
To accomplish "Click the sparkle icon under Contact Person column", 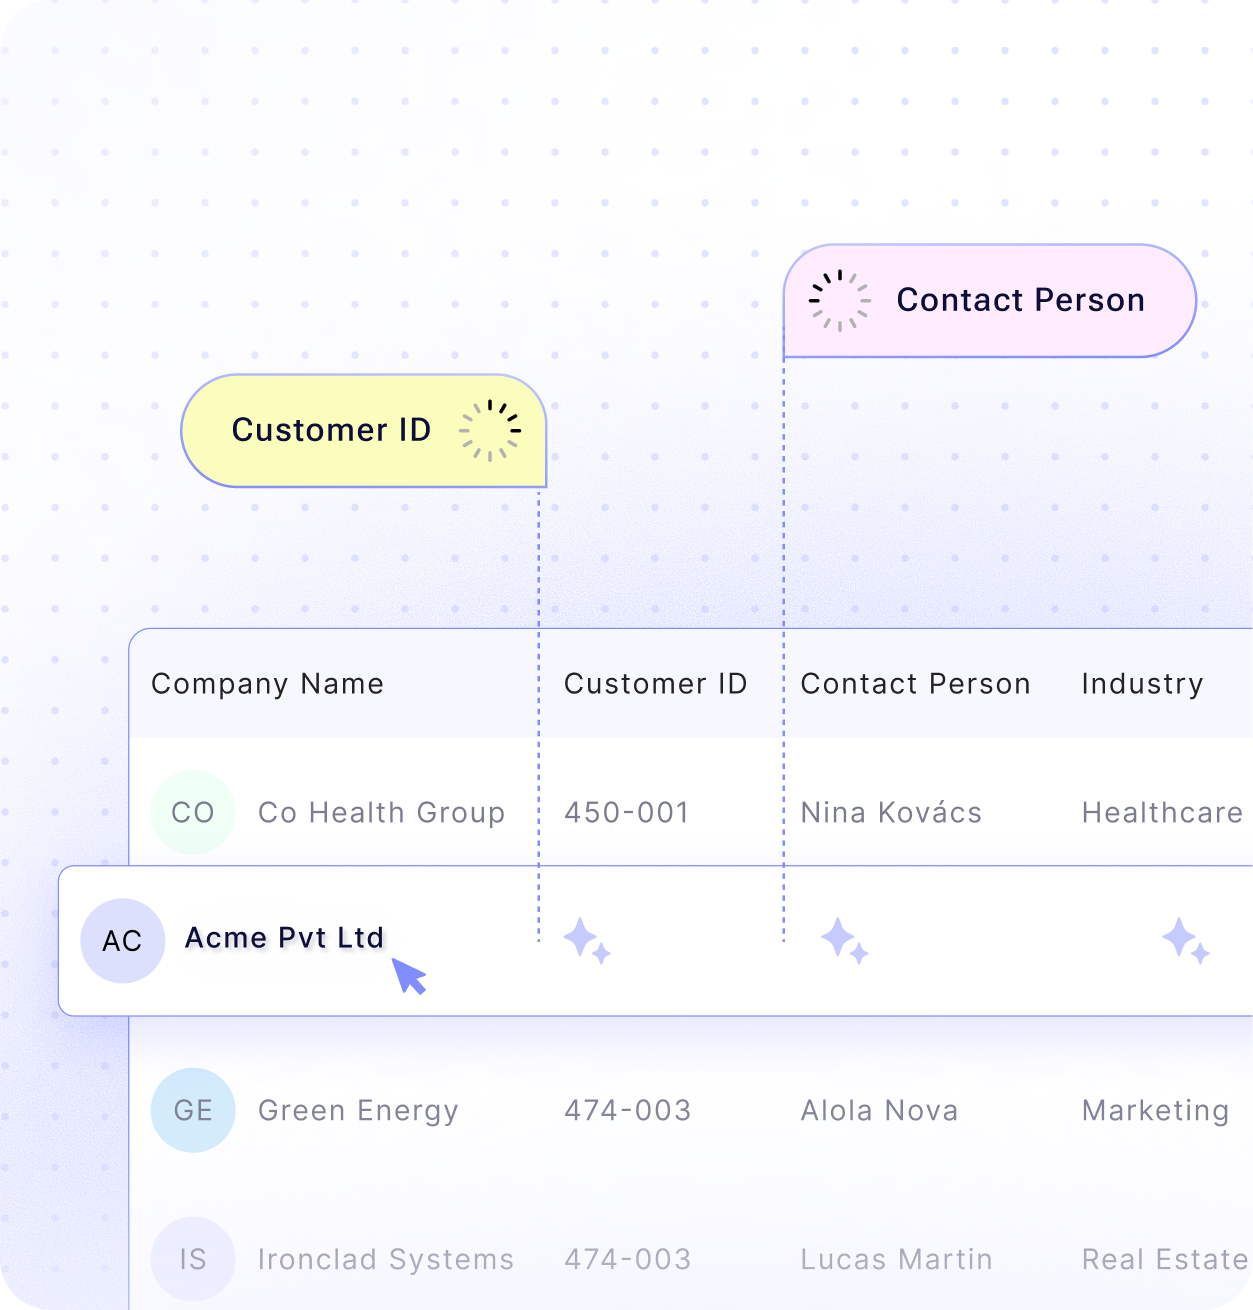I will pos(844,941).
